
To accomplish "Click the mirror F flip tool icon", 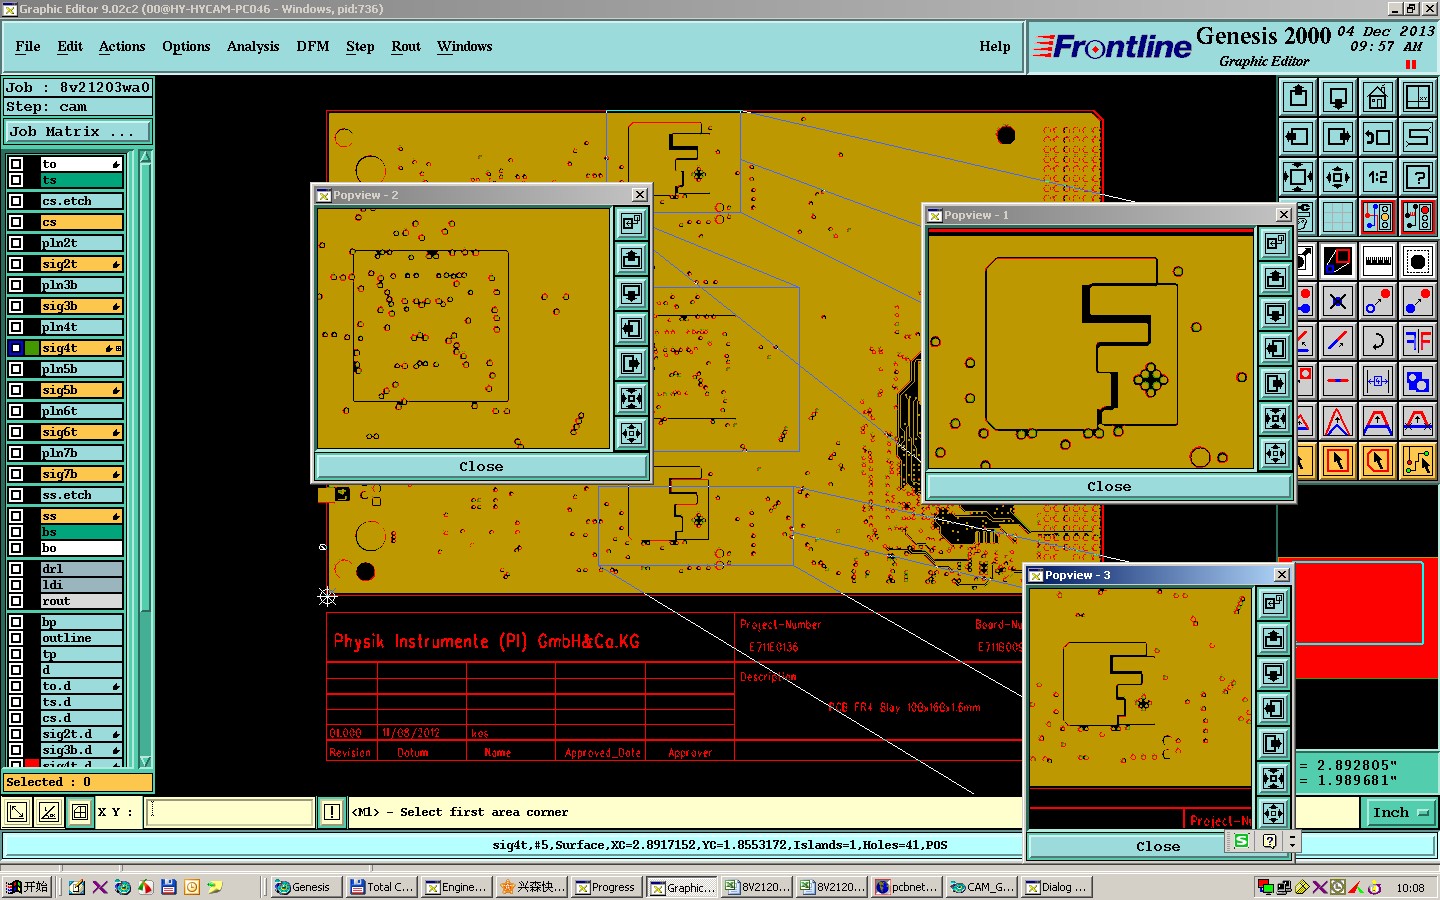I will pyautogui.click(x=1418, y=341).
